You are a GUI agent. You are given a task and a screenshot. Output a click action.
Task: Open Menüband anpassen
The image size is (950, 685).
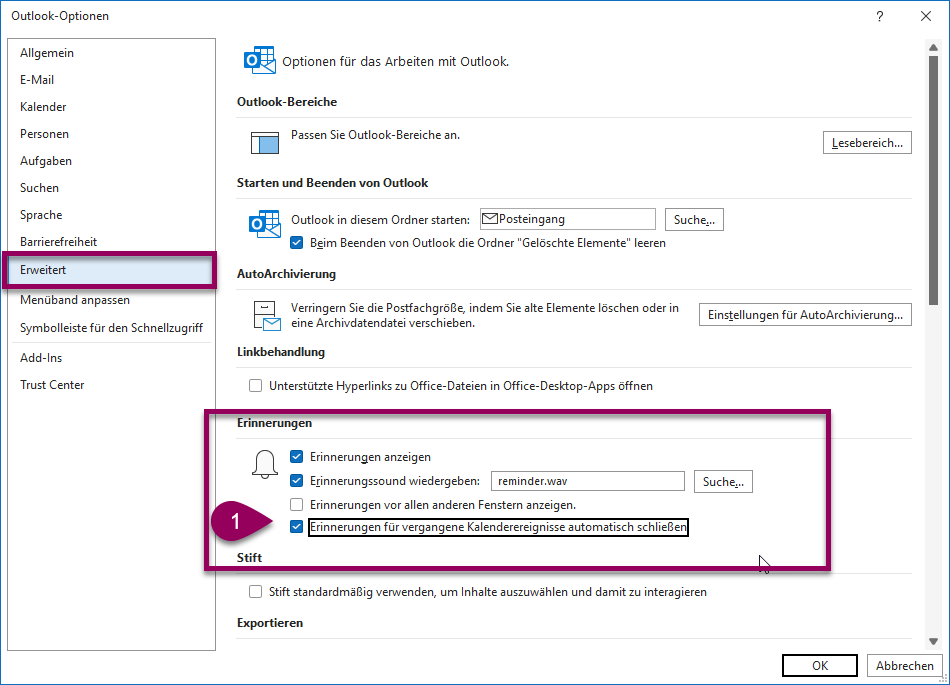click(111, 300)
